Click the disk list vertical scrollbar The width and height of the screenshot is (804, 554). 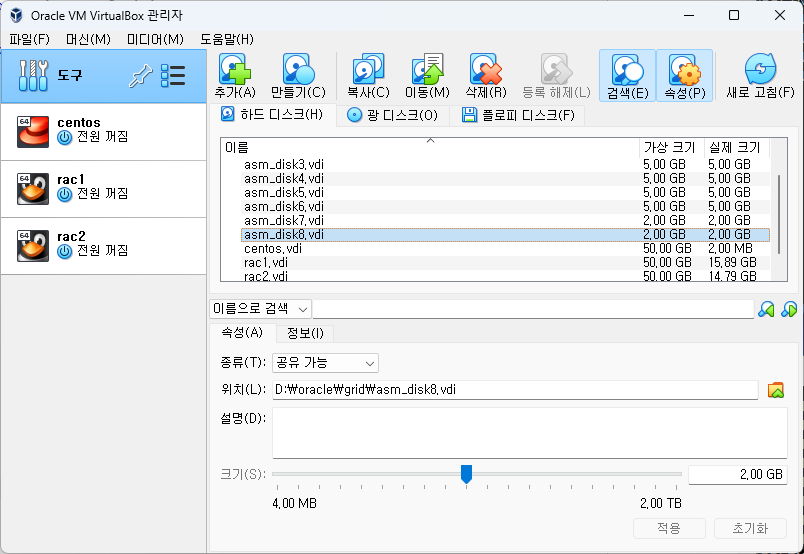[x=779, y=214]
